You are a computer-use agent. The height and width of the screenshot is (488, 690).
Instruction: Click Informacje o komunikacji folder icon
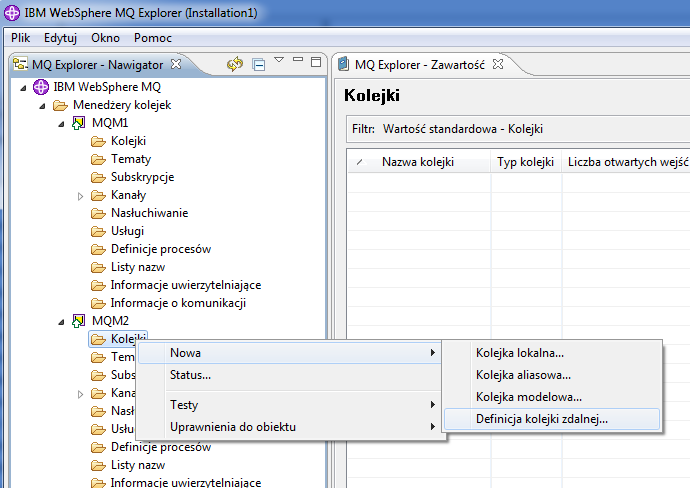(x=98, y=304)
